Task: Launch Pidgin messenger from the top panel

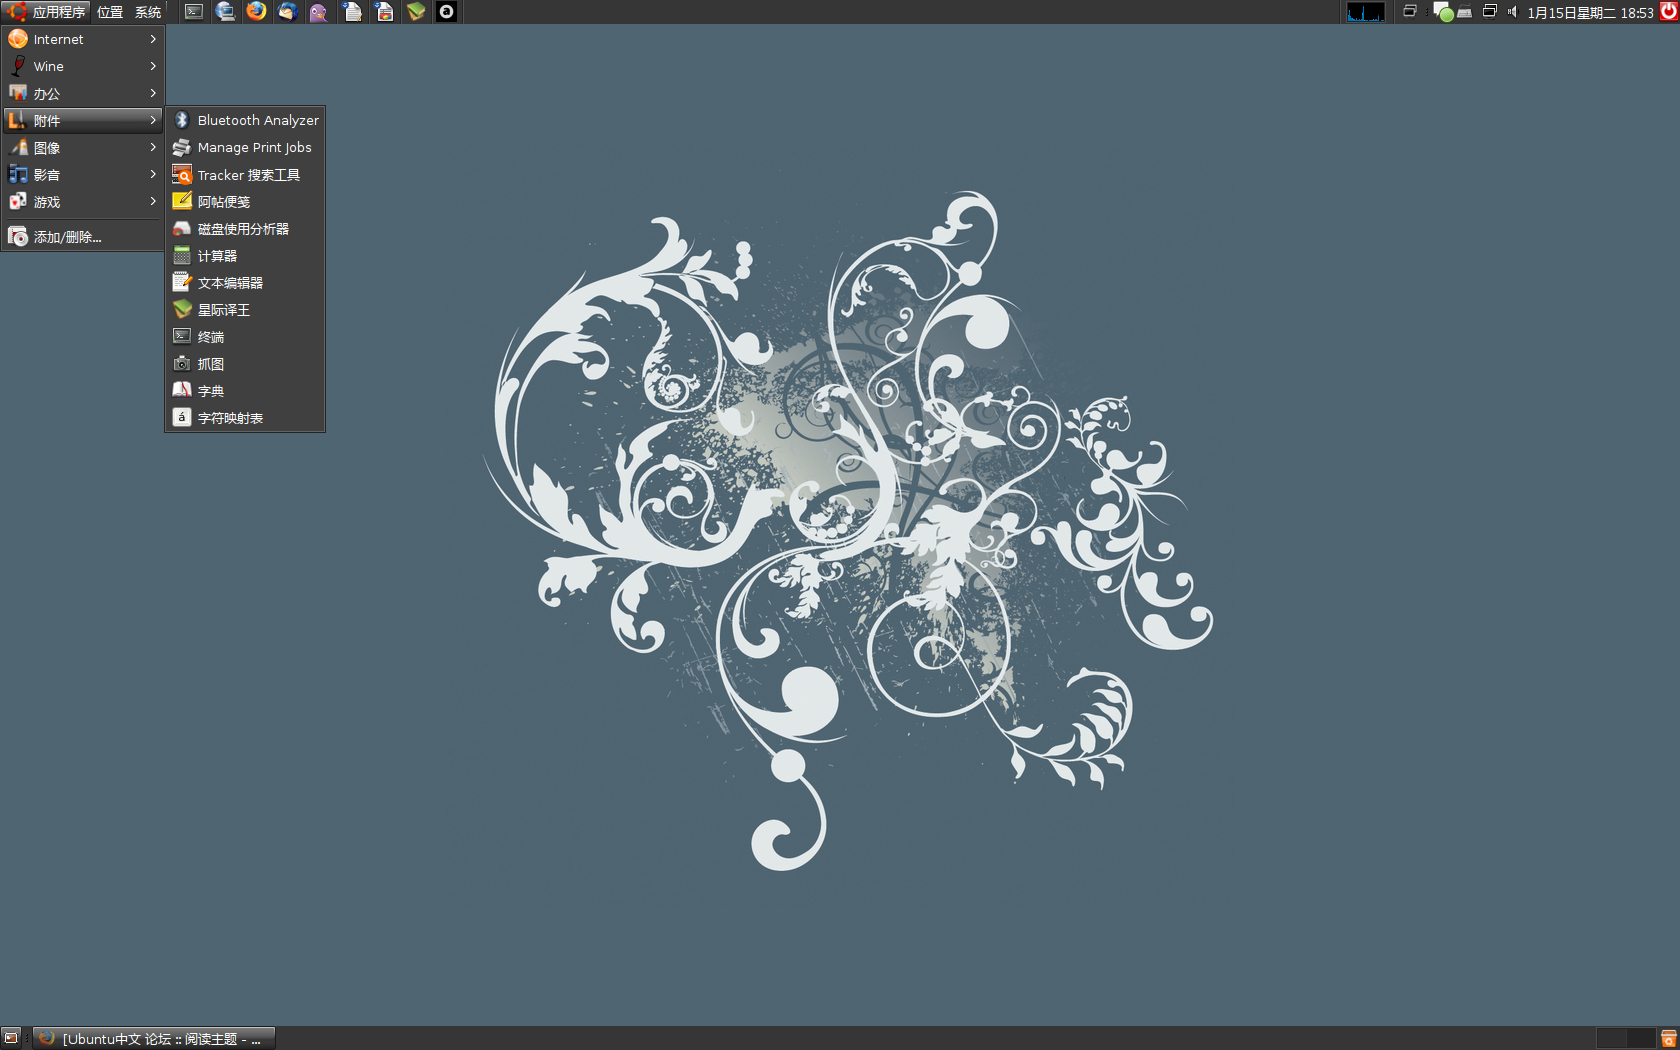Action: (x=319, y=12)
